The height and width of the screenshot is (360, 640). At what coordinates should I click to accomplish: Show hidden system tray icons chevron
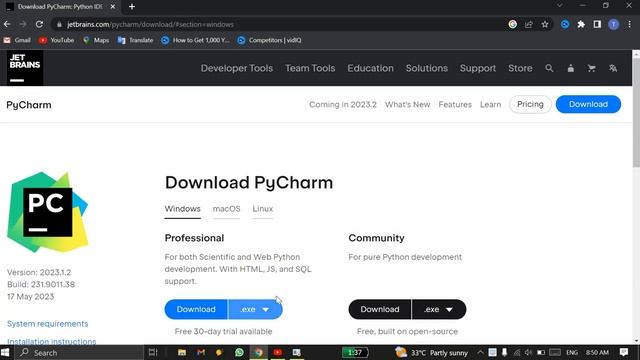pyautogui.click(x=480, y=352)
